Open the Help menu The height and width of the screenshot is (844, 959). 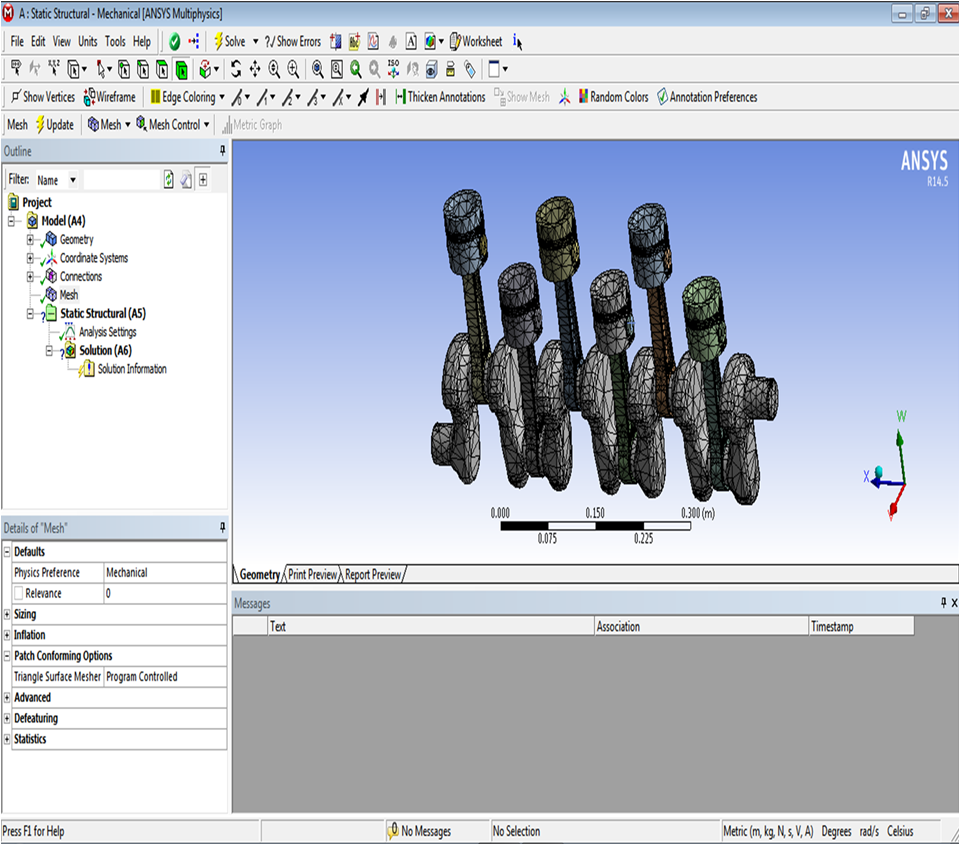click(x=142, y=42)
